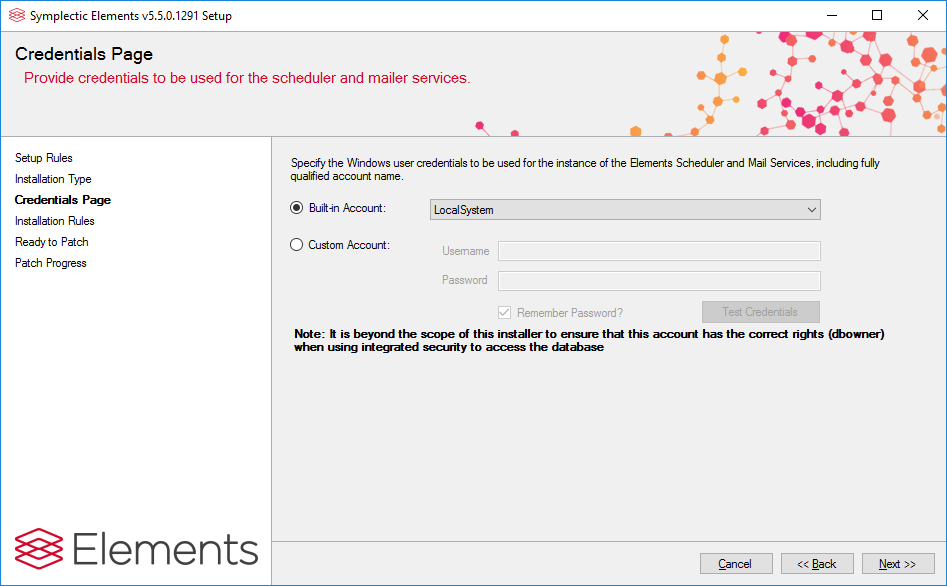Open the Credentials Page step

pyautogui.click(x=63, y=200)
